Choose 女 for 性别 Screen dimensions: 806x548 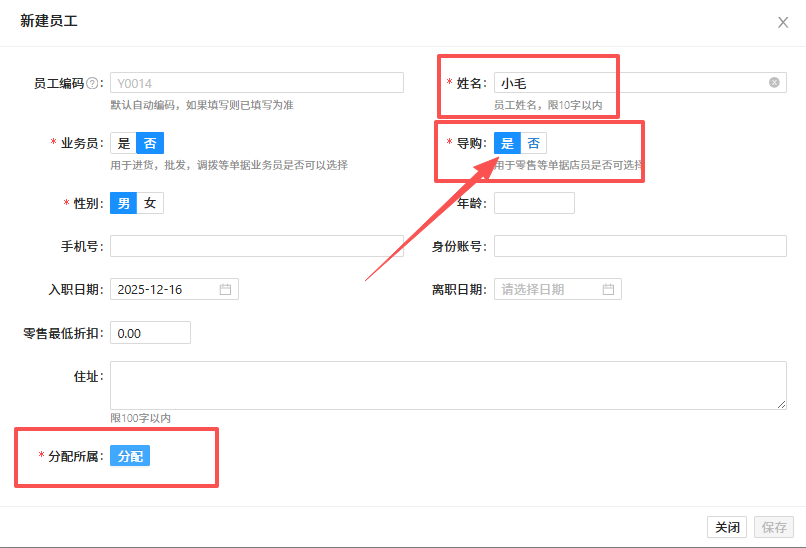(x=150, y=203)
